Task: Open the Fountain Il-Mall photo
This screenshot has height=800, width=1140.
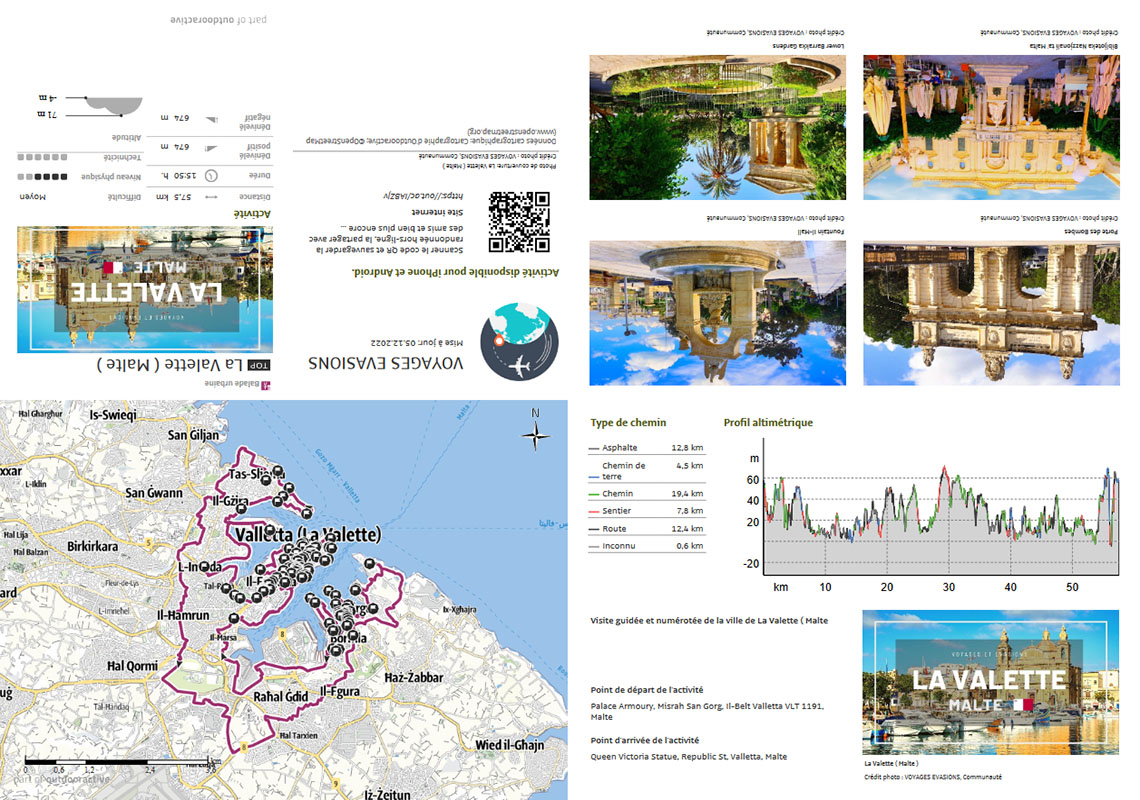Action: [718, 313]
